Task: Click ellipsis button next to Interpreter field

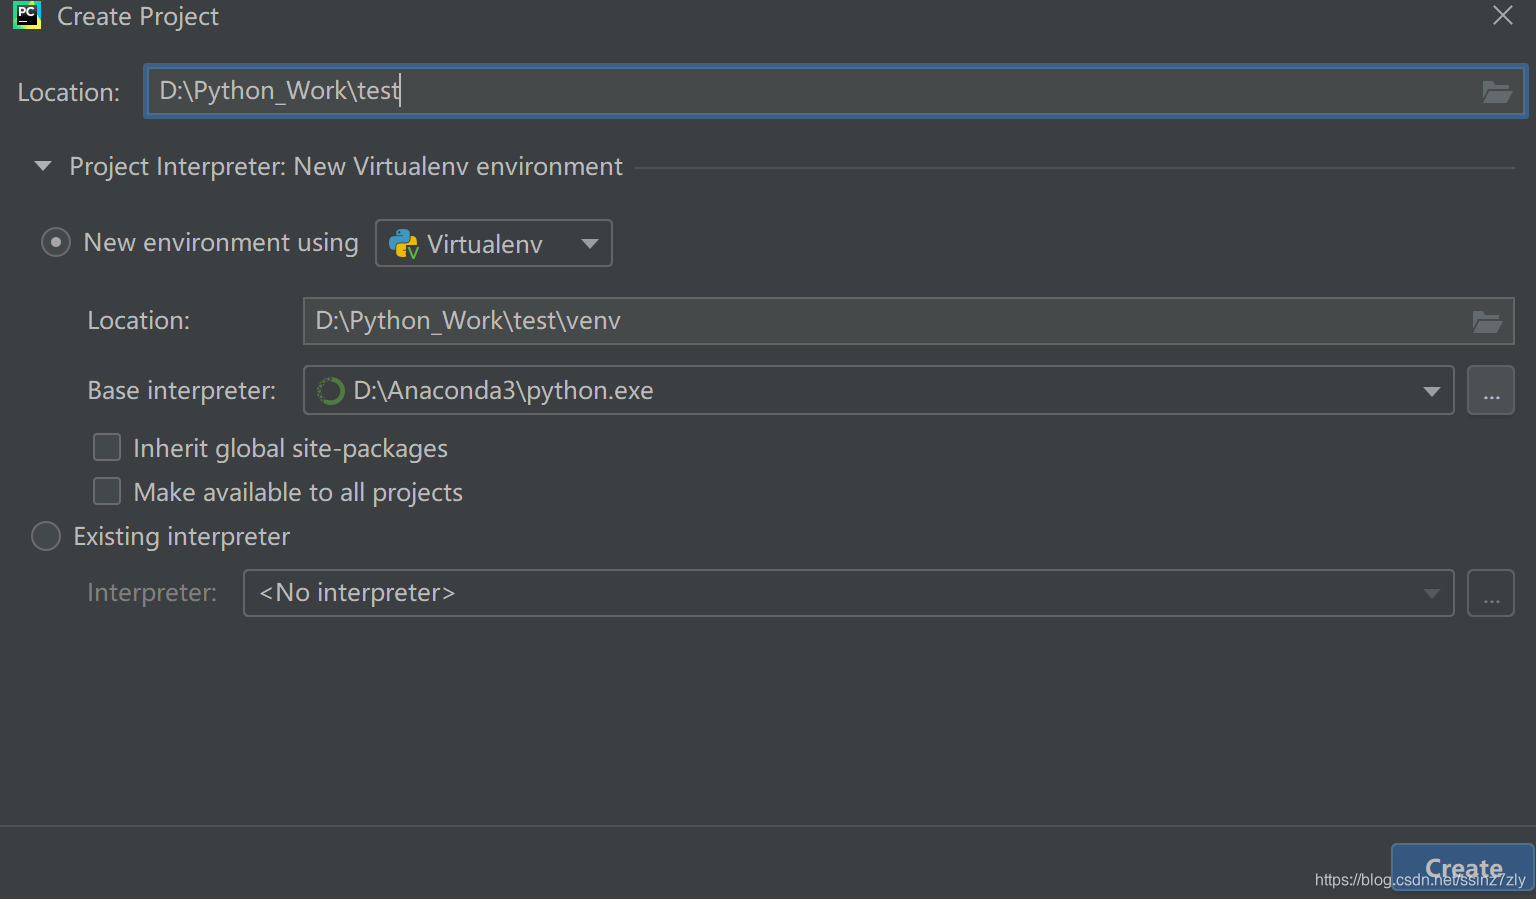Action: (1491, 593)
